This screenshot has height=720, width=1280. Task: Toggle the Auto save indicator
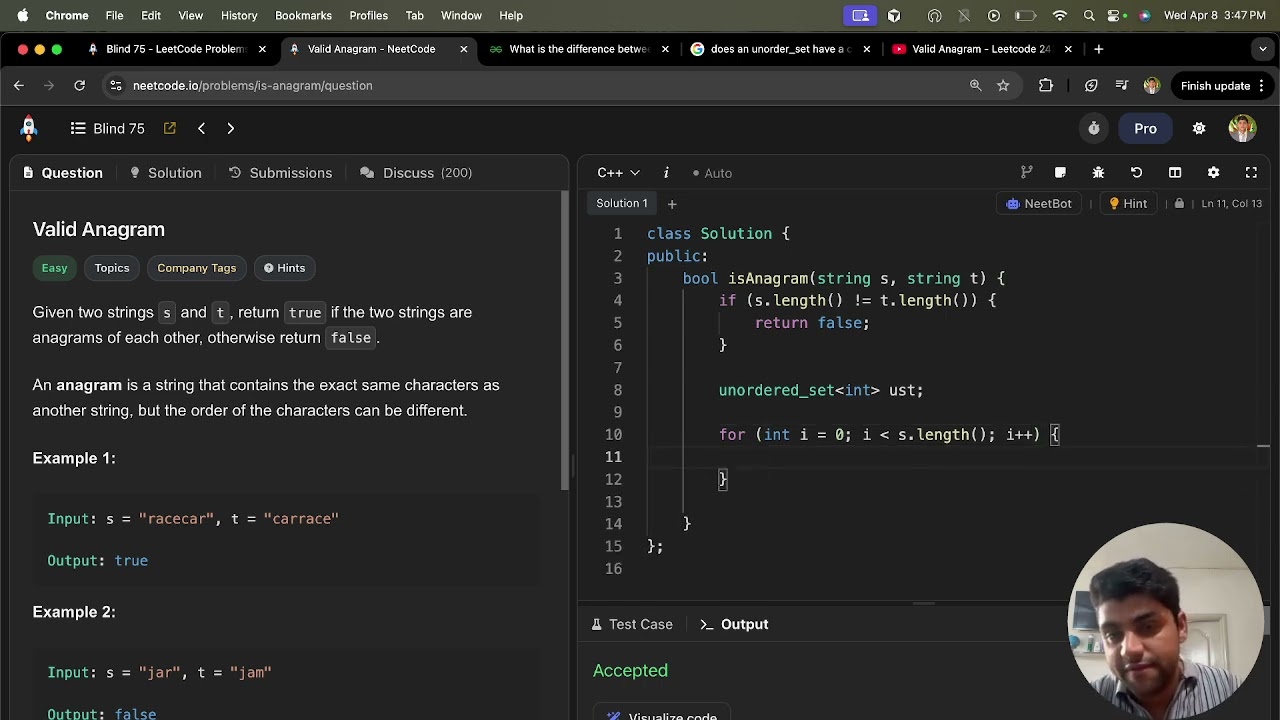tap(712, 173)
